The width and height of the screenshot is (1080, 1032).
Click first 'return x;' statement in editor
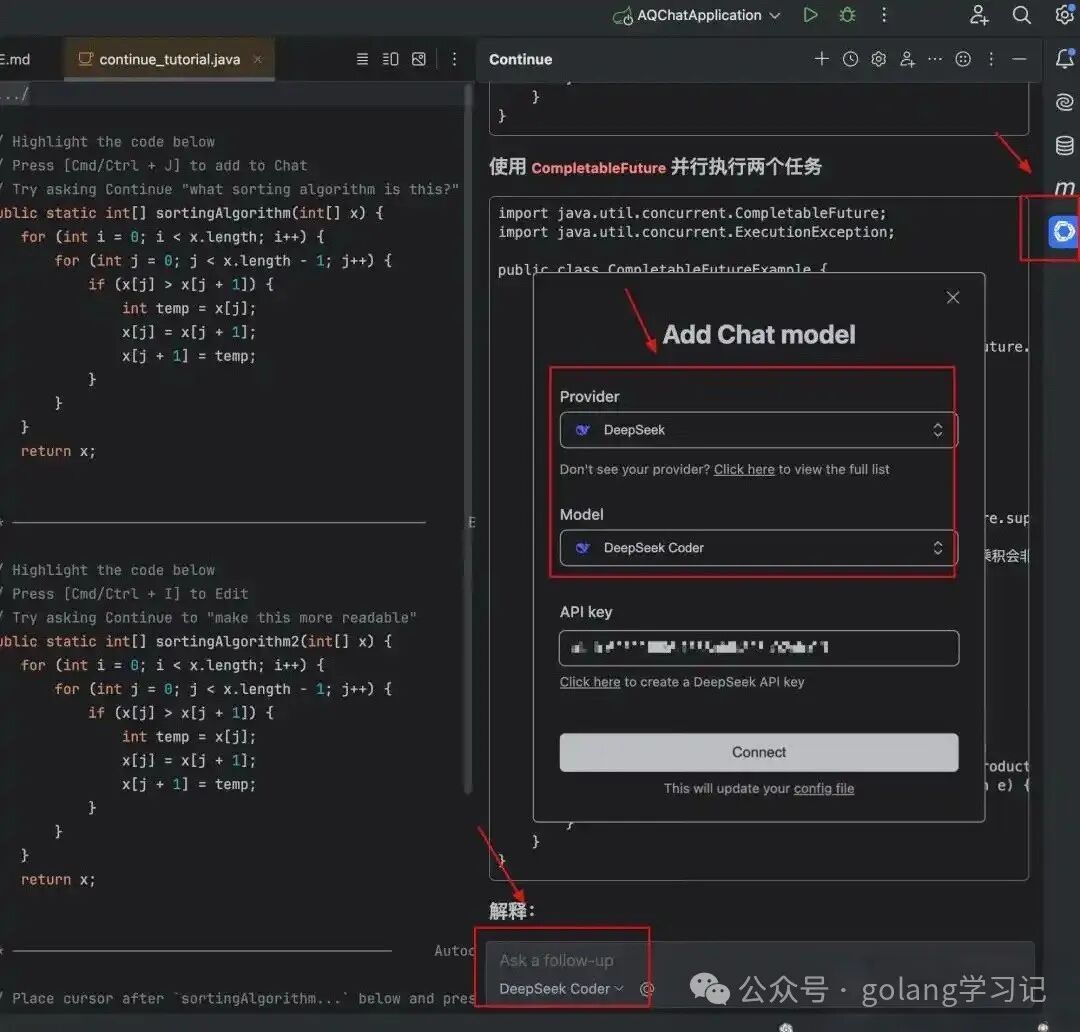(x=58, y=451)
